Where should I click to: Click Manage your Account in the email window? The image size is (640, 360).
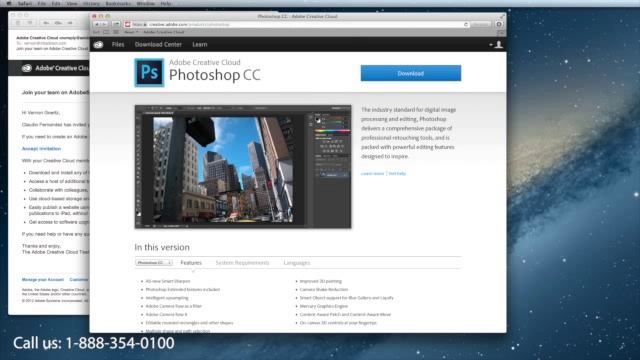click(x=43, y=280)
